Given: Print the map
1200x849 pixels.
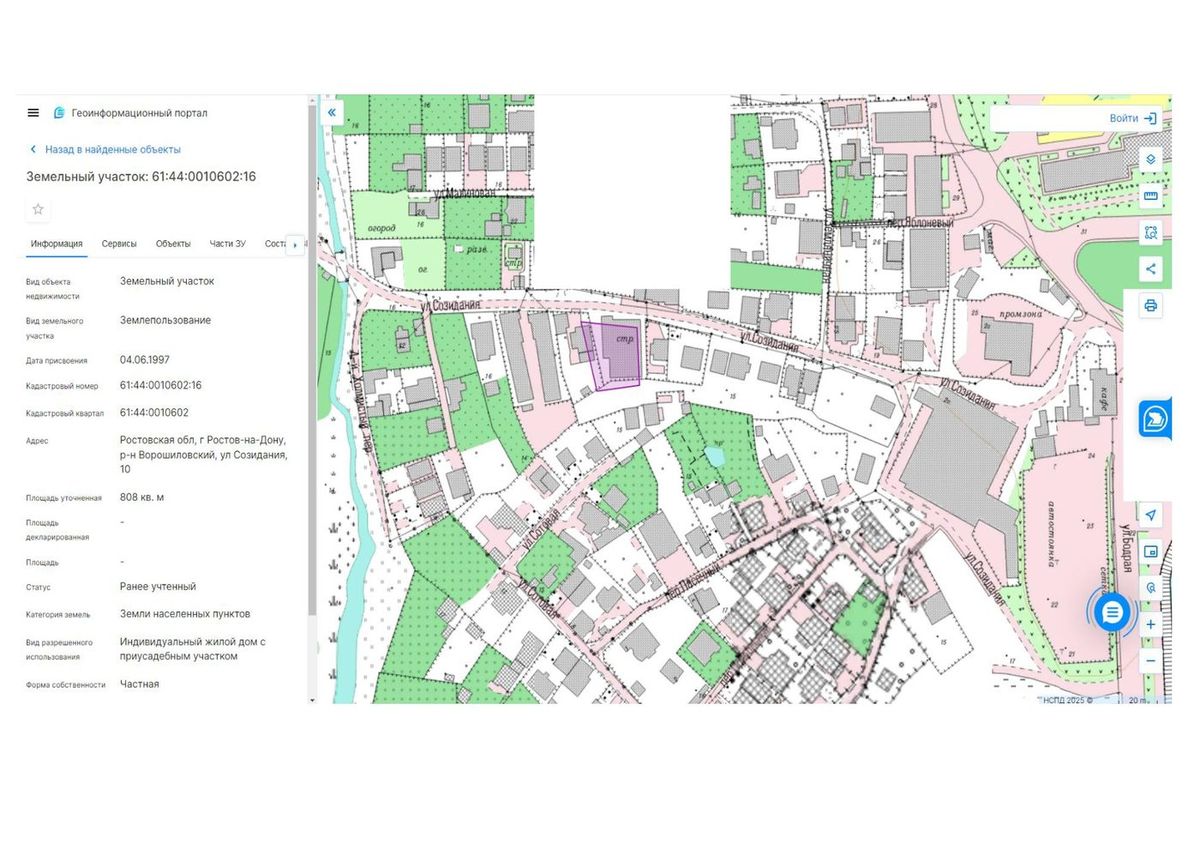Looking at the screenshot, I should point(1151,305).
